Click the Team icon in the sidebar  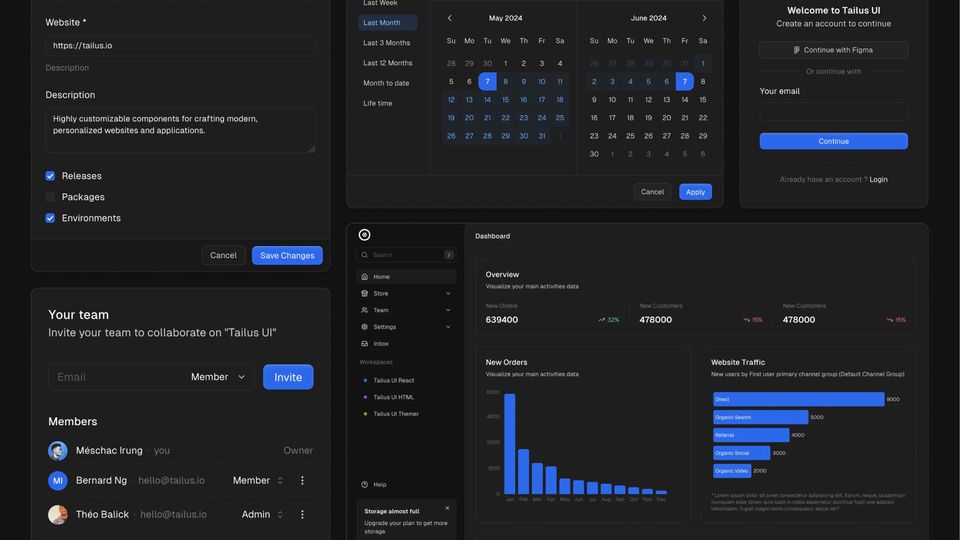coord(364,310)
